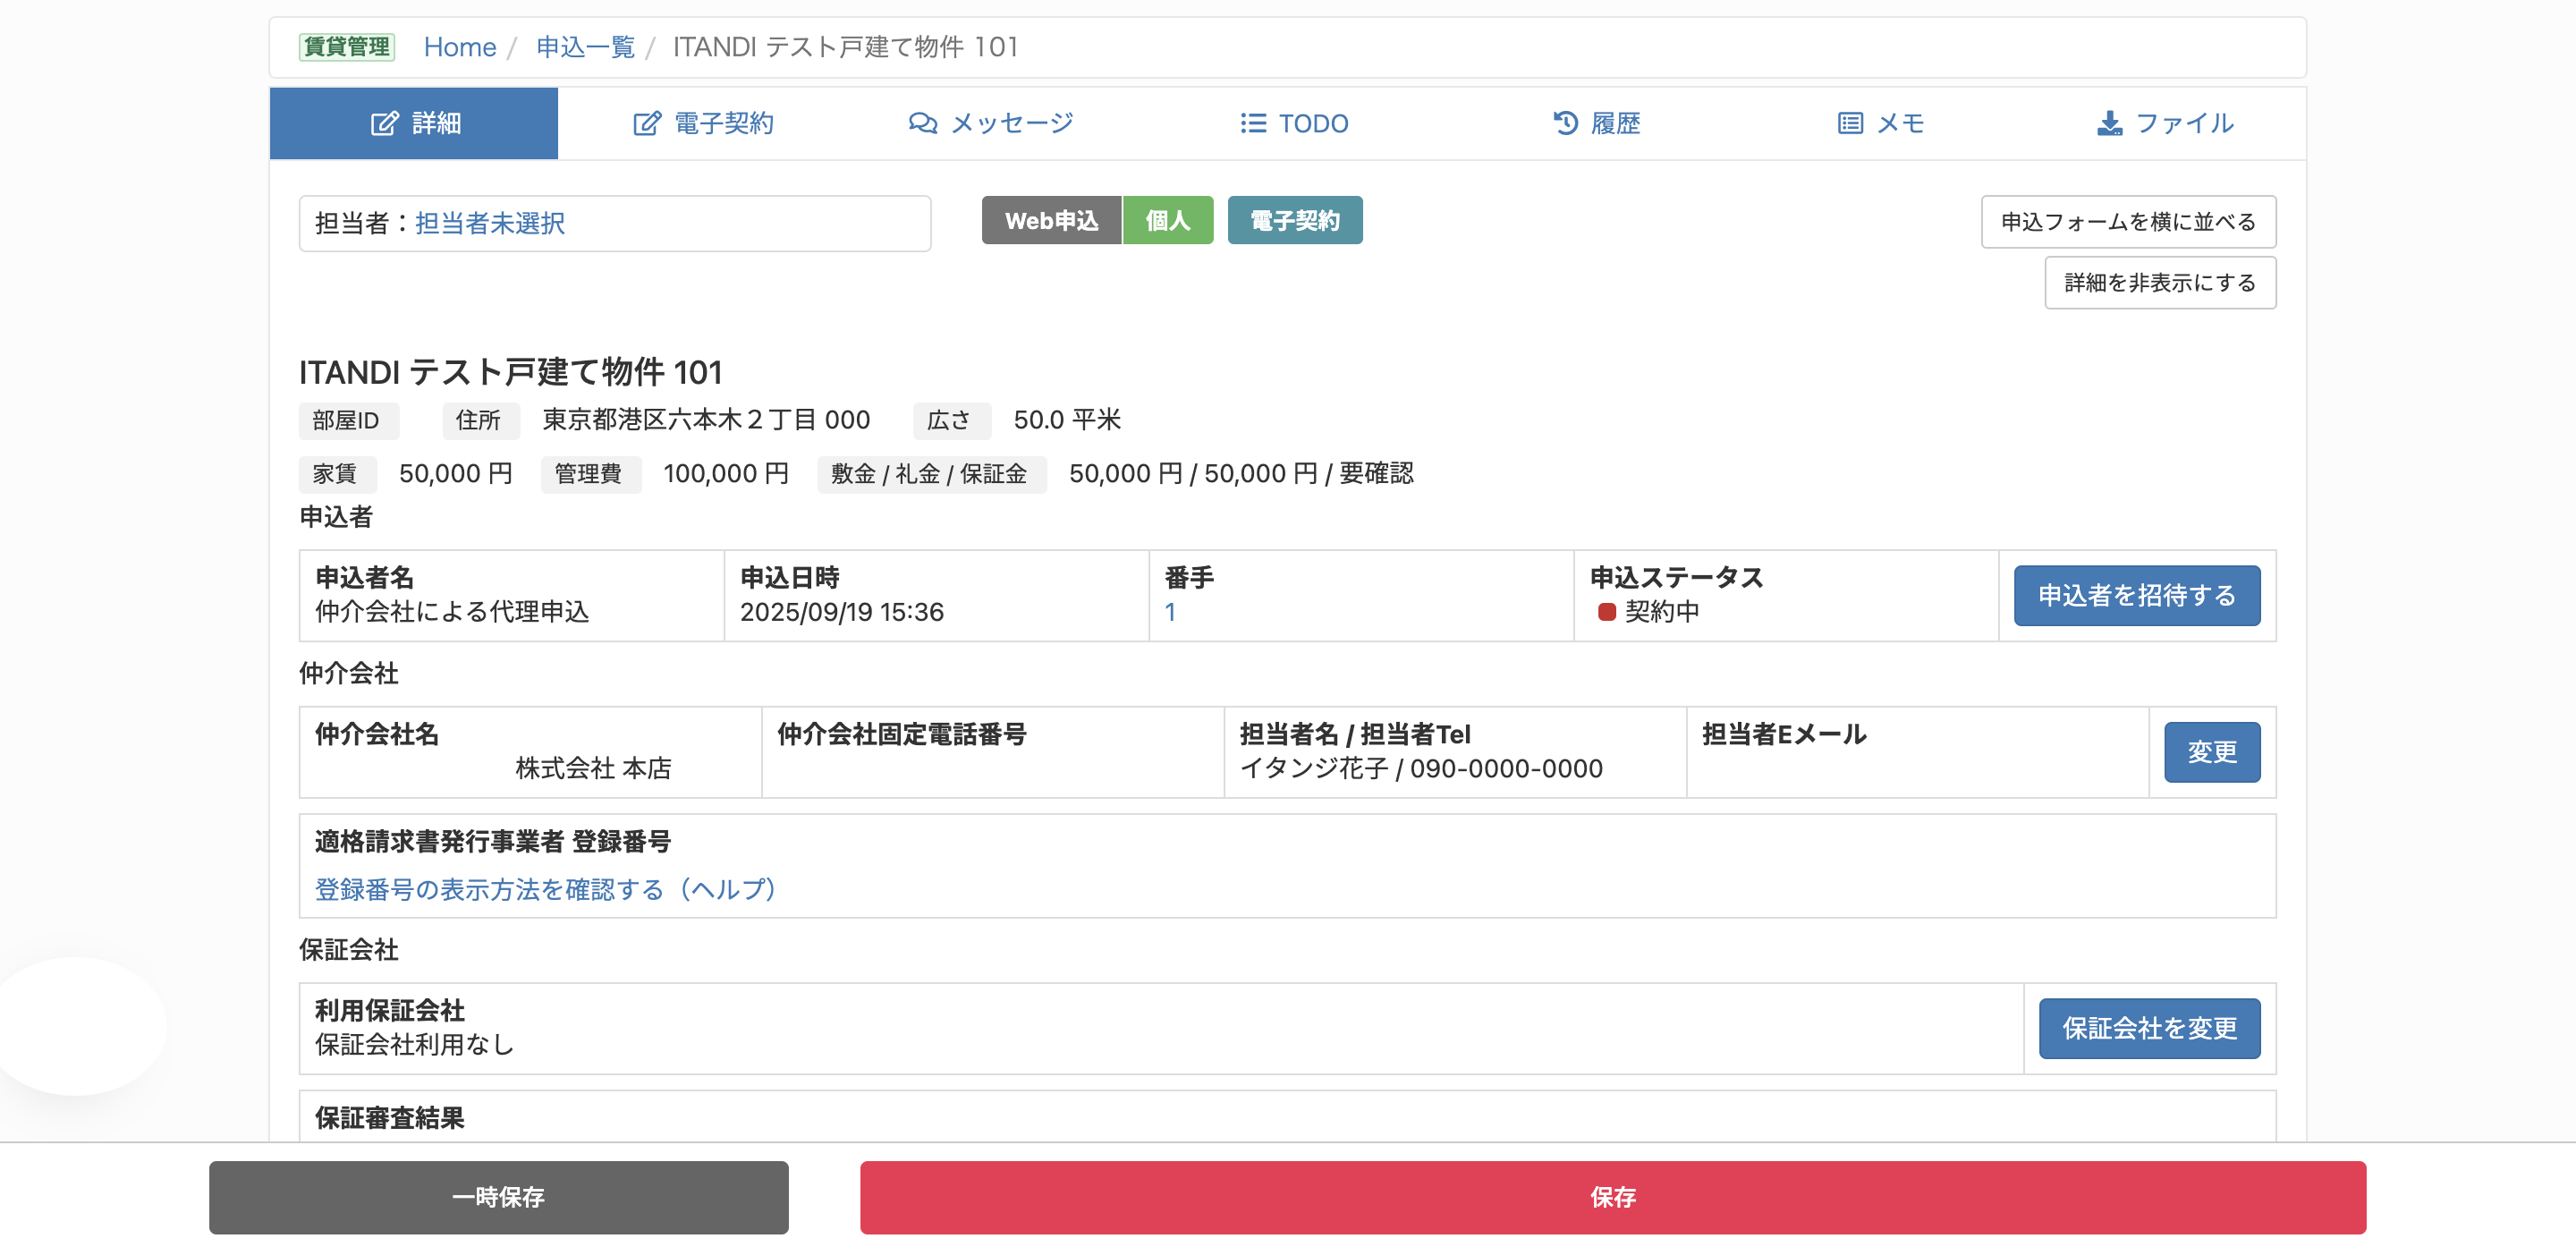Screen dimensions: 2576x1247
Task: Click the 申込日時 2025/09/19 15:36
Action: pos(841,611)
